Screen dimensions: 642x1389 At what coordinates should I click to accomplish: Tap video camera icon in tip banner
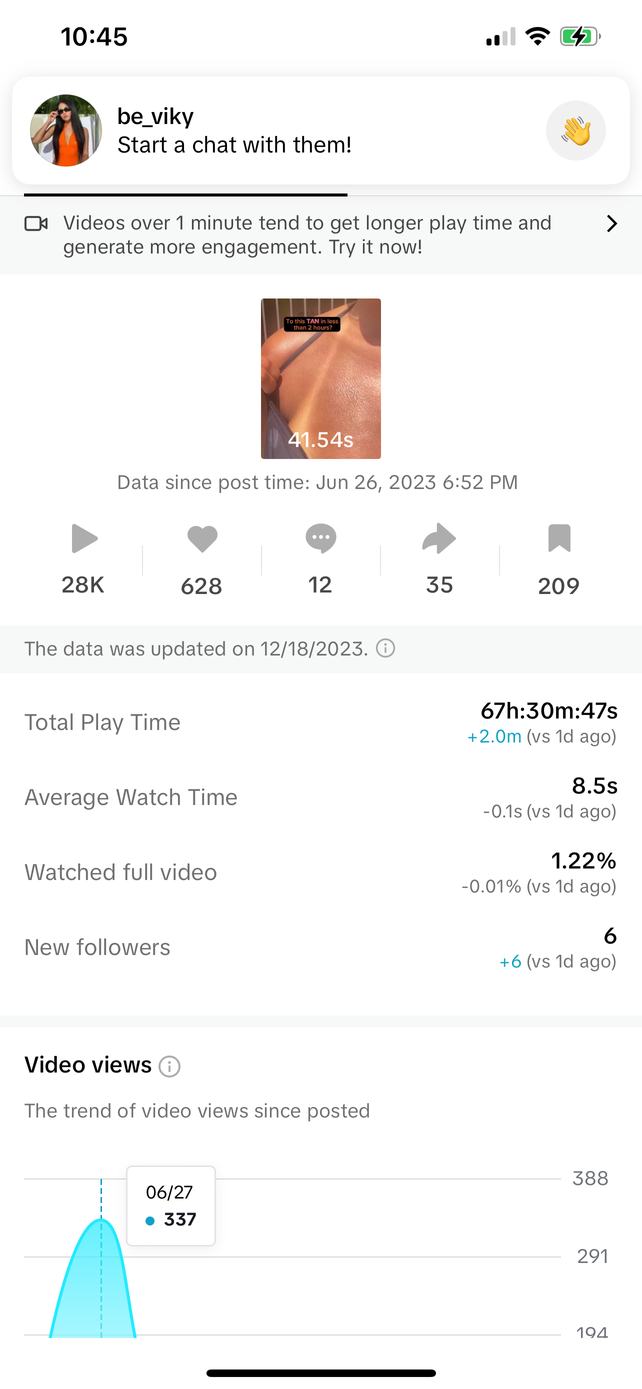(36, 224)
